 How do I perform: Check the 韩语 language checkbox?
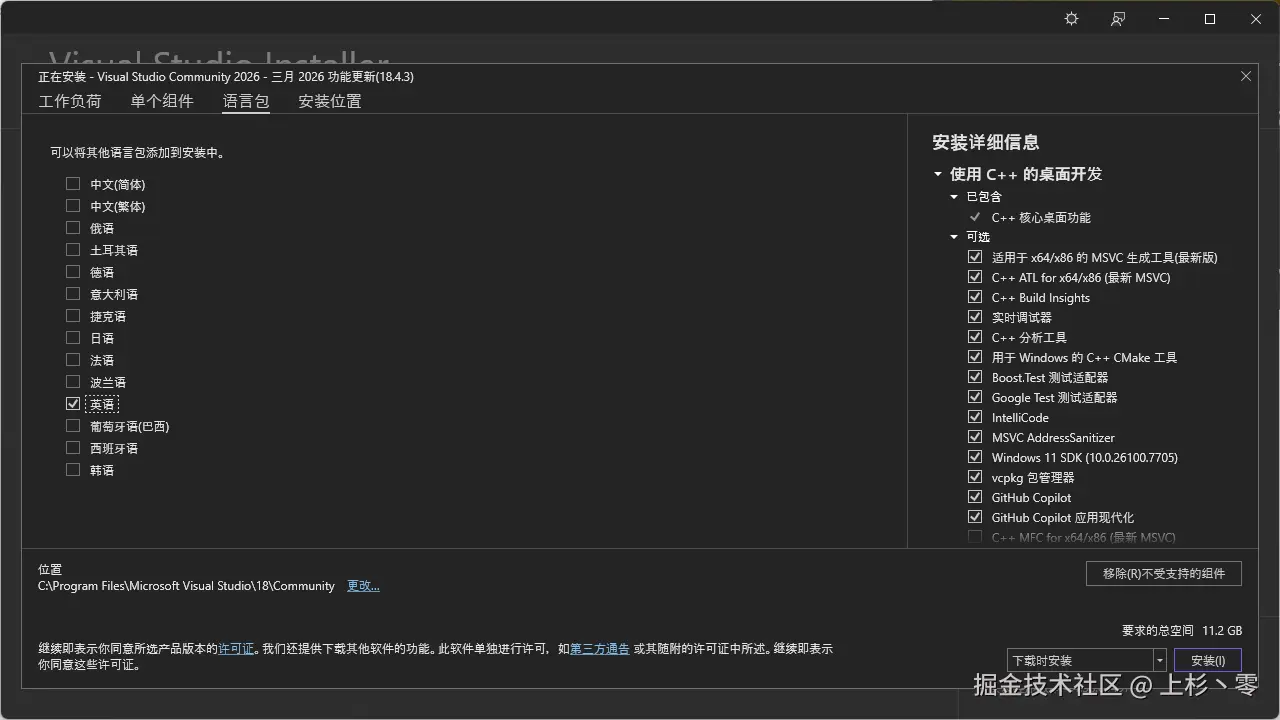pyautogui.click(x=73, y=470)
